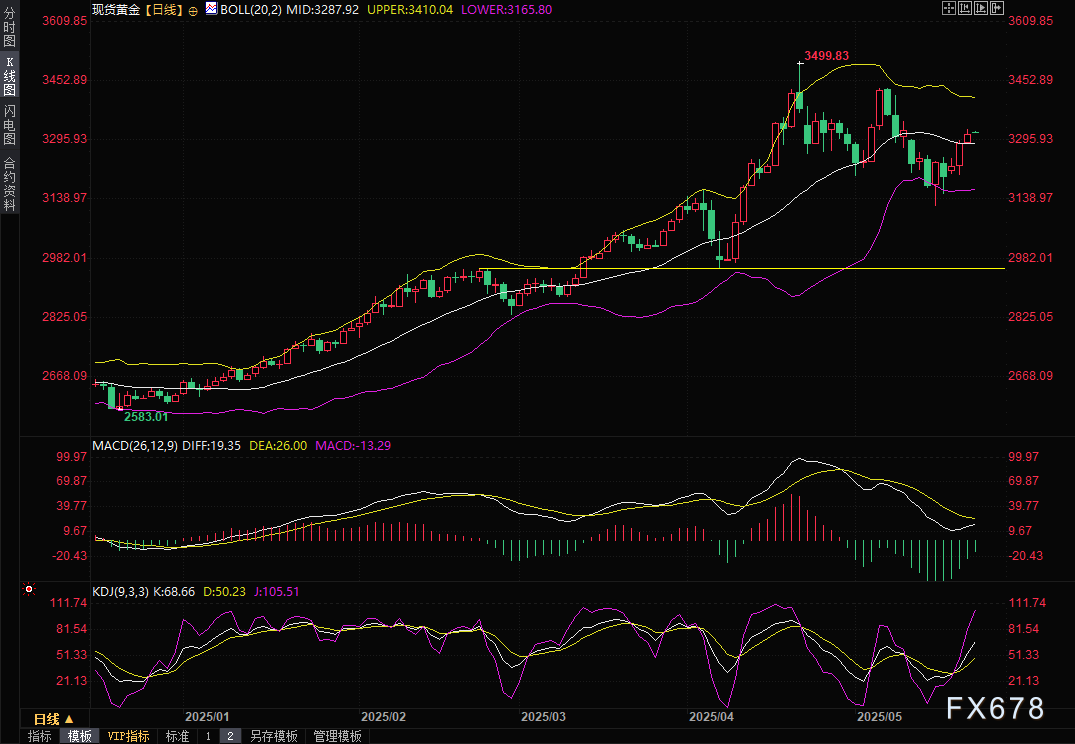Open the 合约资料 side tab
Image resolution: width=1075 pixels, height=744 pixels.
click(9, 183)
